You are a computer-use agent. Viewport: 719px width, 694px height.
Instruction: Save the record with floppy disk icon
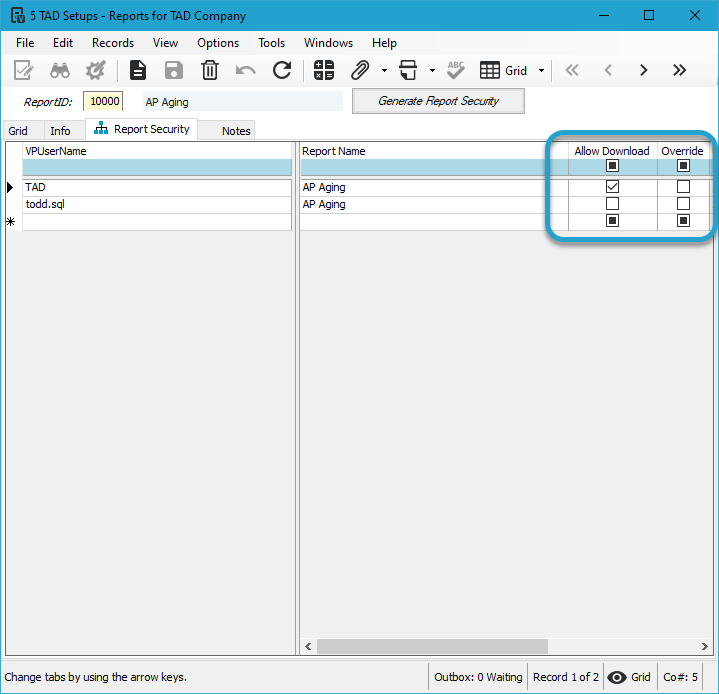[x=174, y=71]
